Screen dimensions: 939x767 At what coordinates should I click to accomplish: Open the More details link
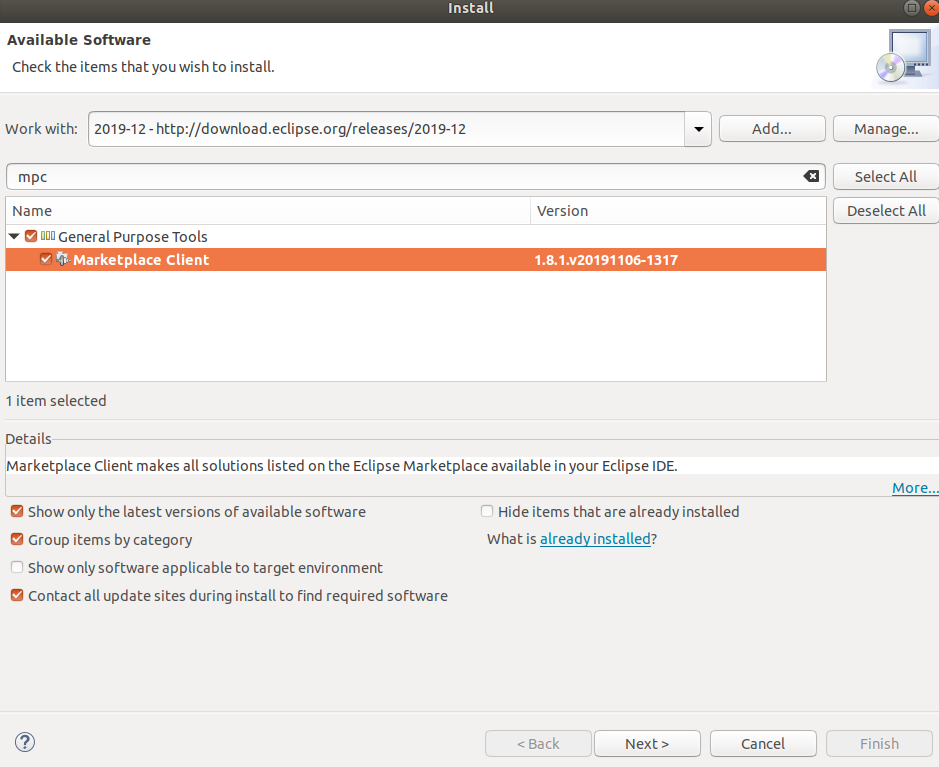(x=914, y=487)
